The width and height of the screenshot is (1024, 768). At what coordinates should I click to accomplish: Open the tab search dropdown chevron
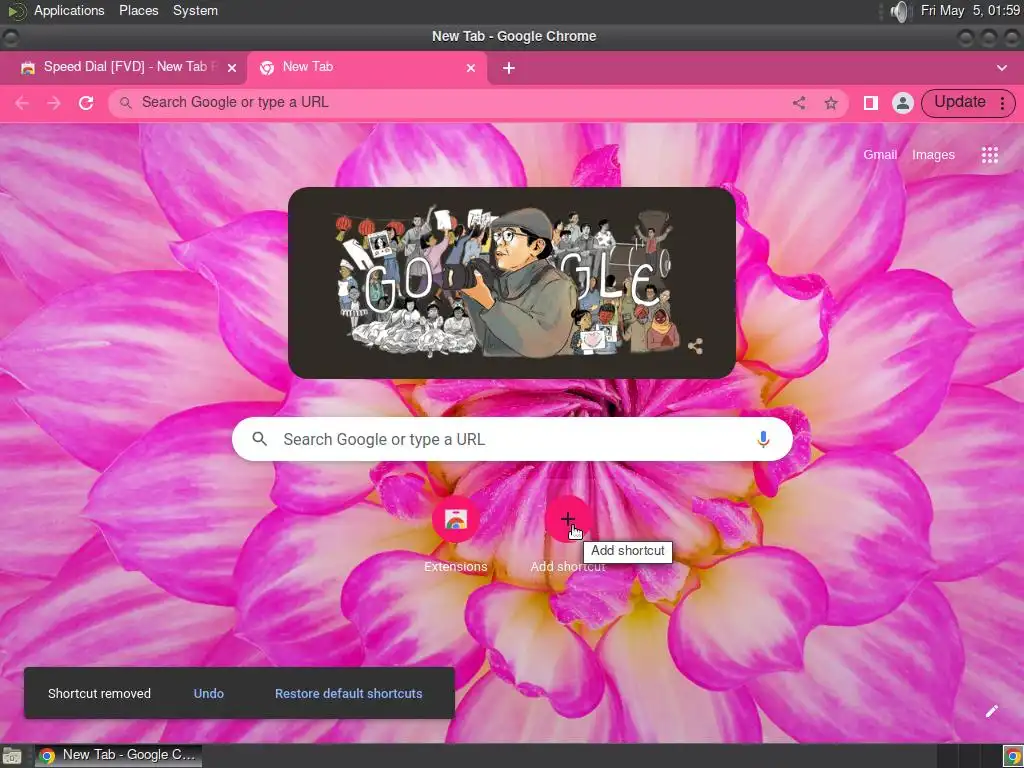[x=1001, y=68]
